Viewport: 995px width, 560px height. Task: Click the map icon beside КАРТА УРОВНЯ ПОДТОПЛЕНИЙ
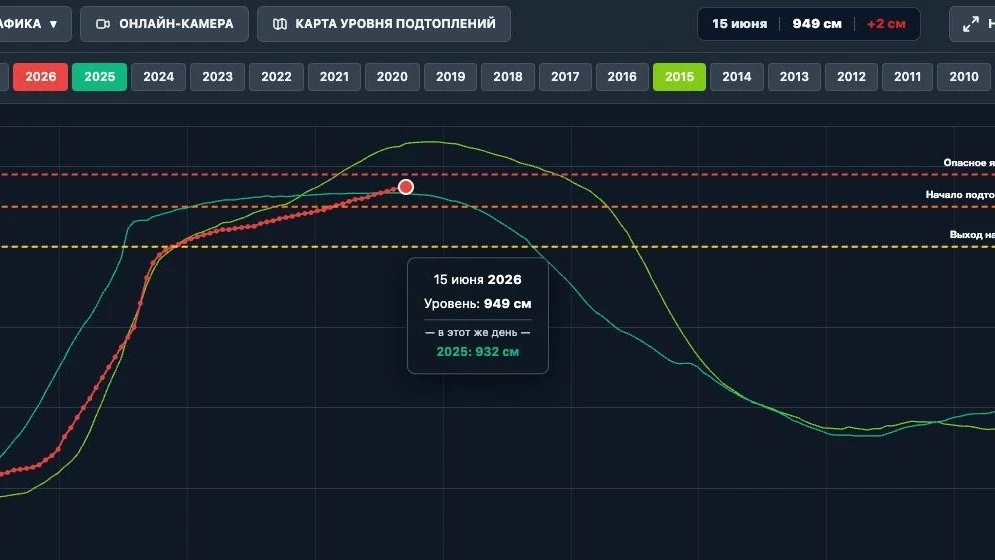(280, 24)
